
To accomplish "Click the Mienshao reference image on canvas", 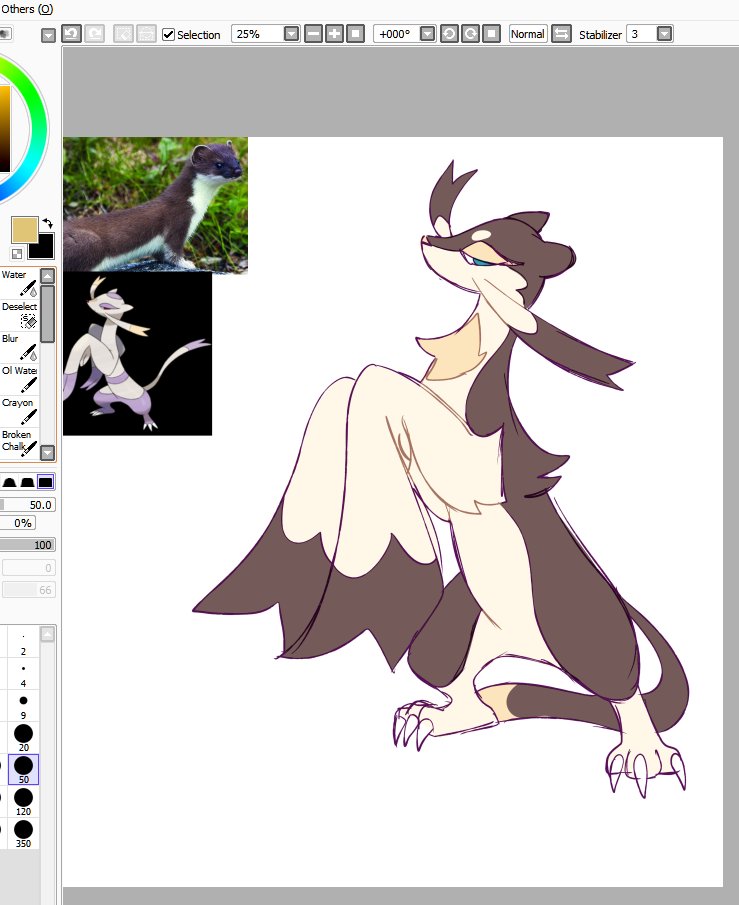I will pyautogui.click(x=137, y=354).
